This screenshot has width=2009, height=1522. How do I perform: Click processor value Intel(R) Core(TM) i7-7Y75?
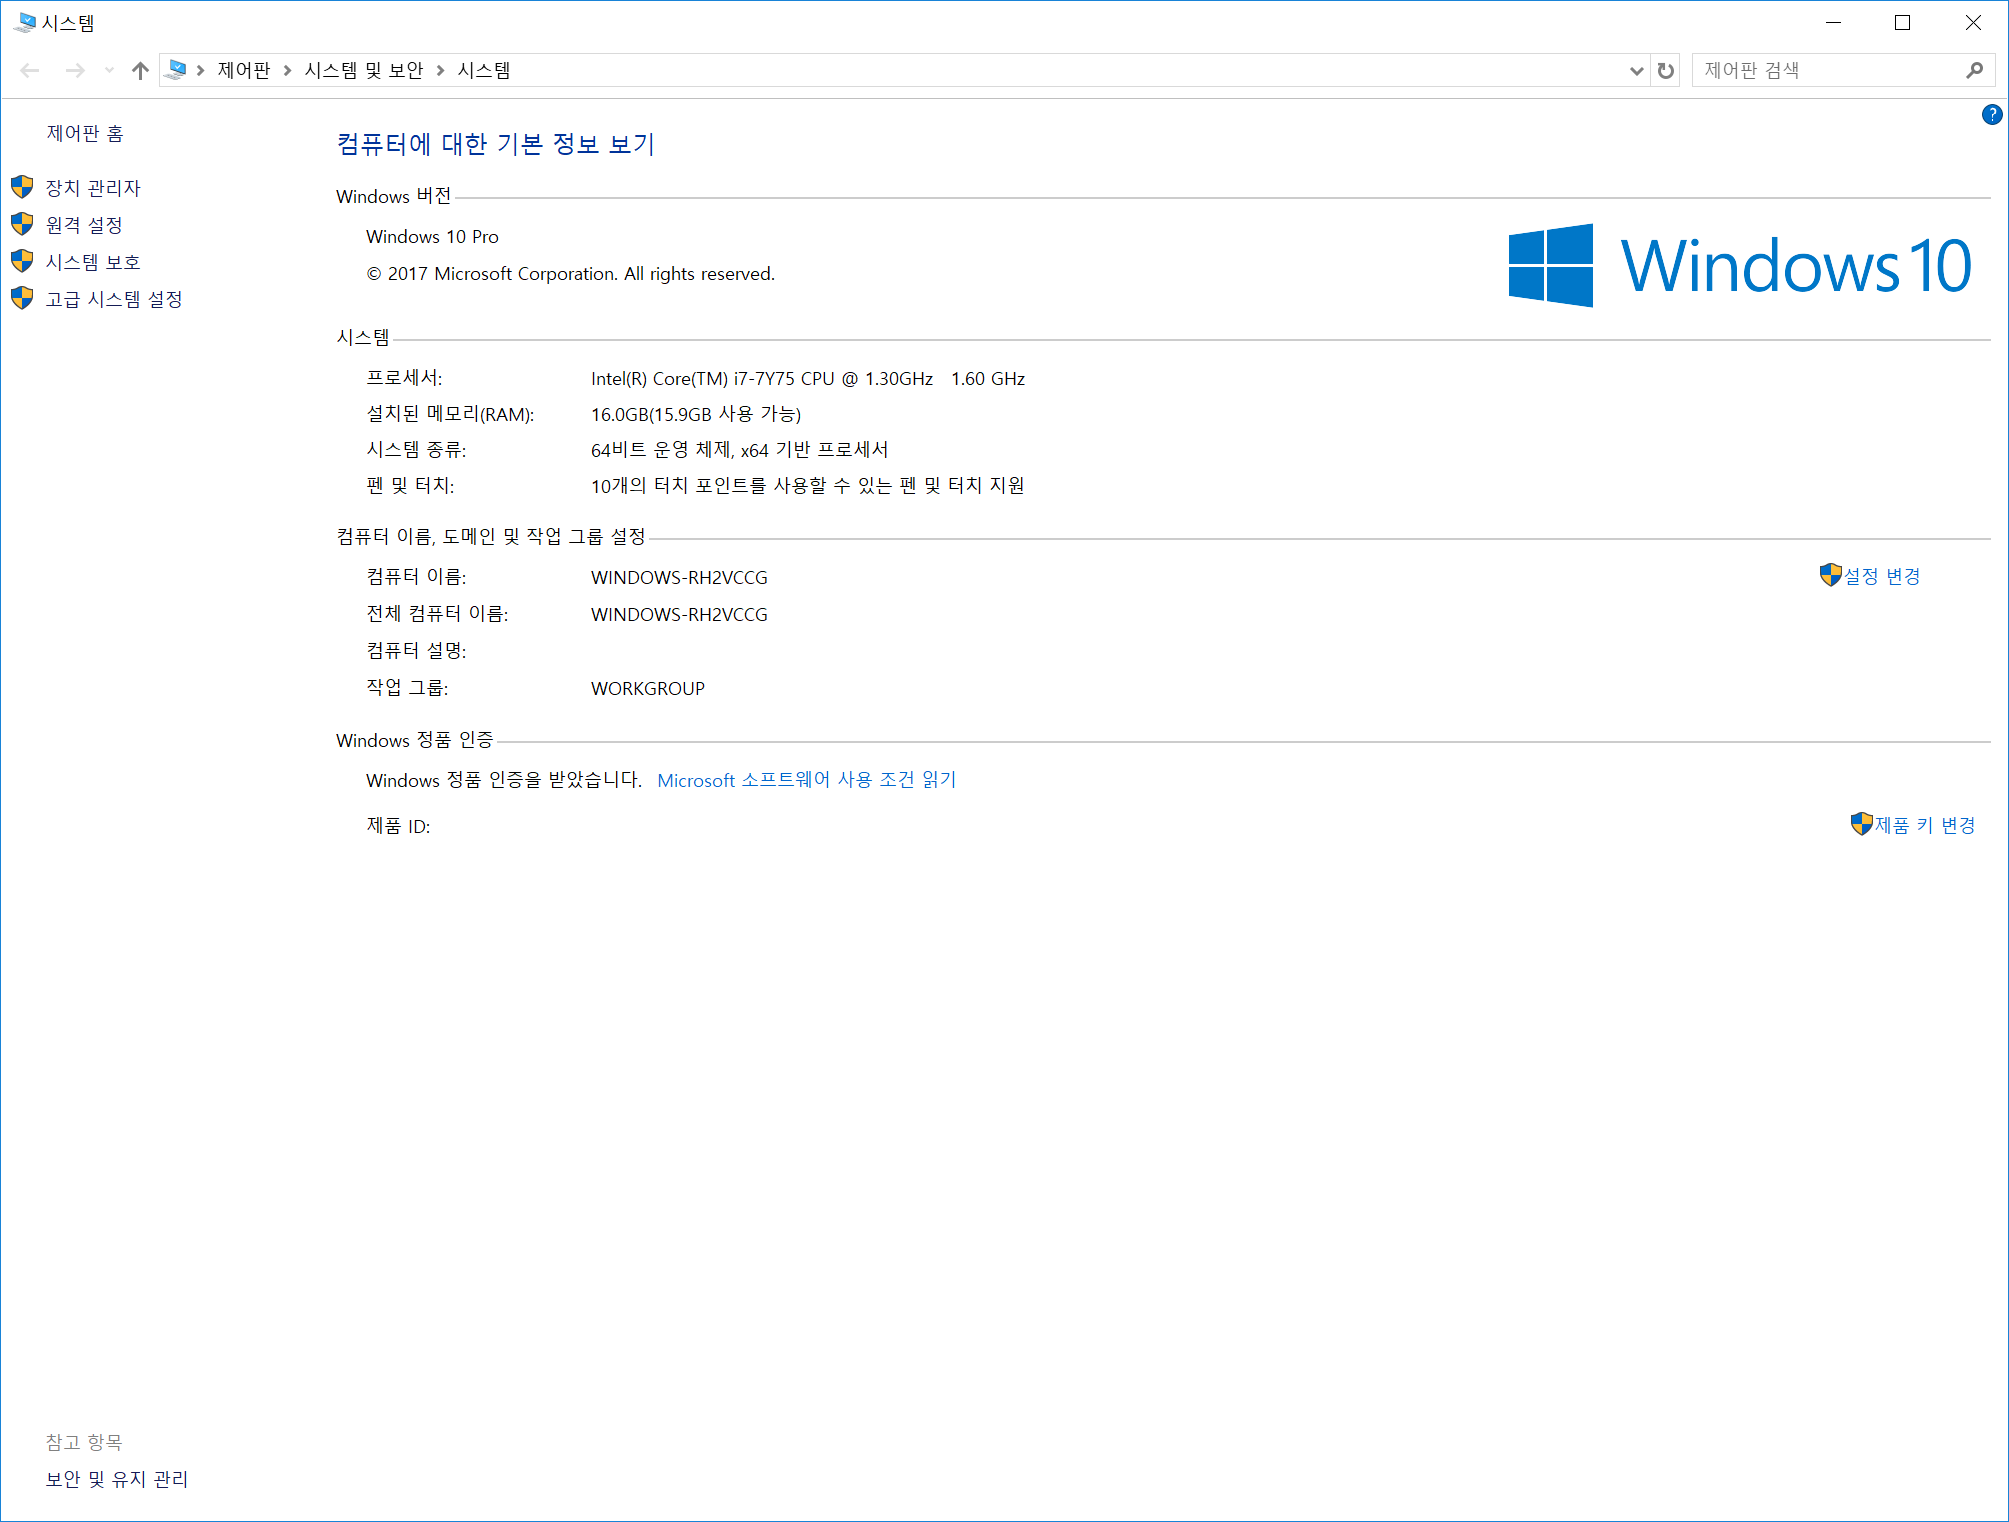point(808,379)
